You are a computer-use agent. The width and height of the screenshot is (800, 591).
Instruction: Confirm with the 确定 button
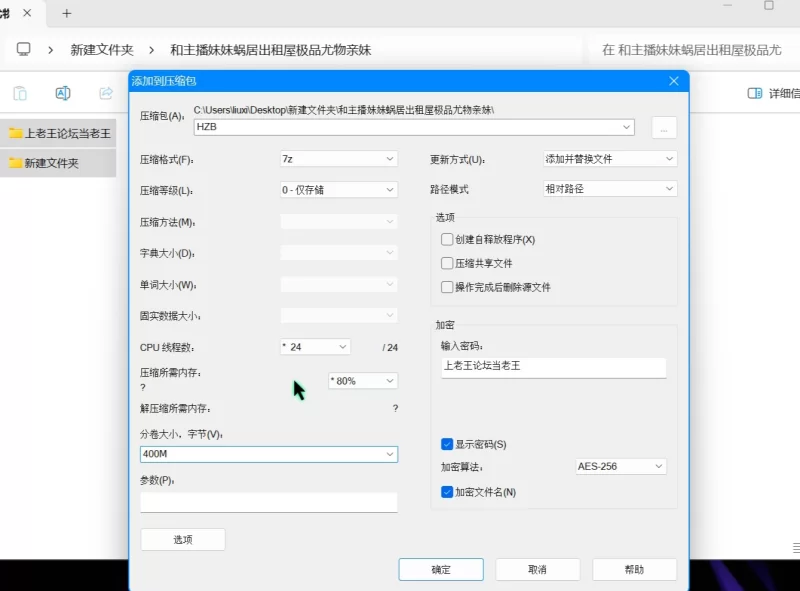point(441,570)
